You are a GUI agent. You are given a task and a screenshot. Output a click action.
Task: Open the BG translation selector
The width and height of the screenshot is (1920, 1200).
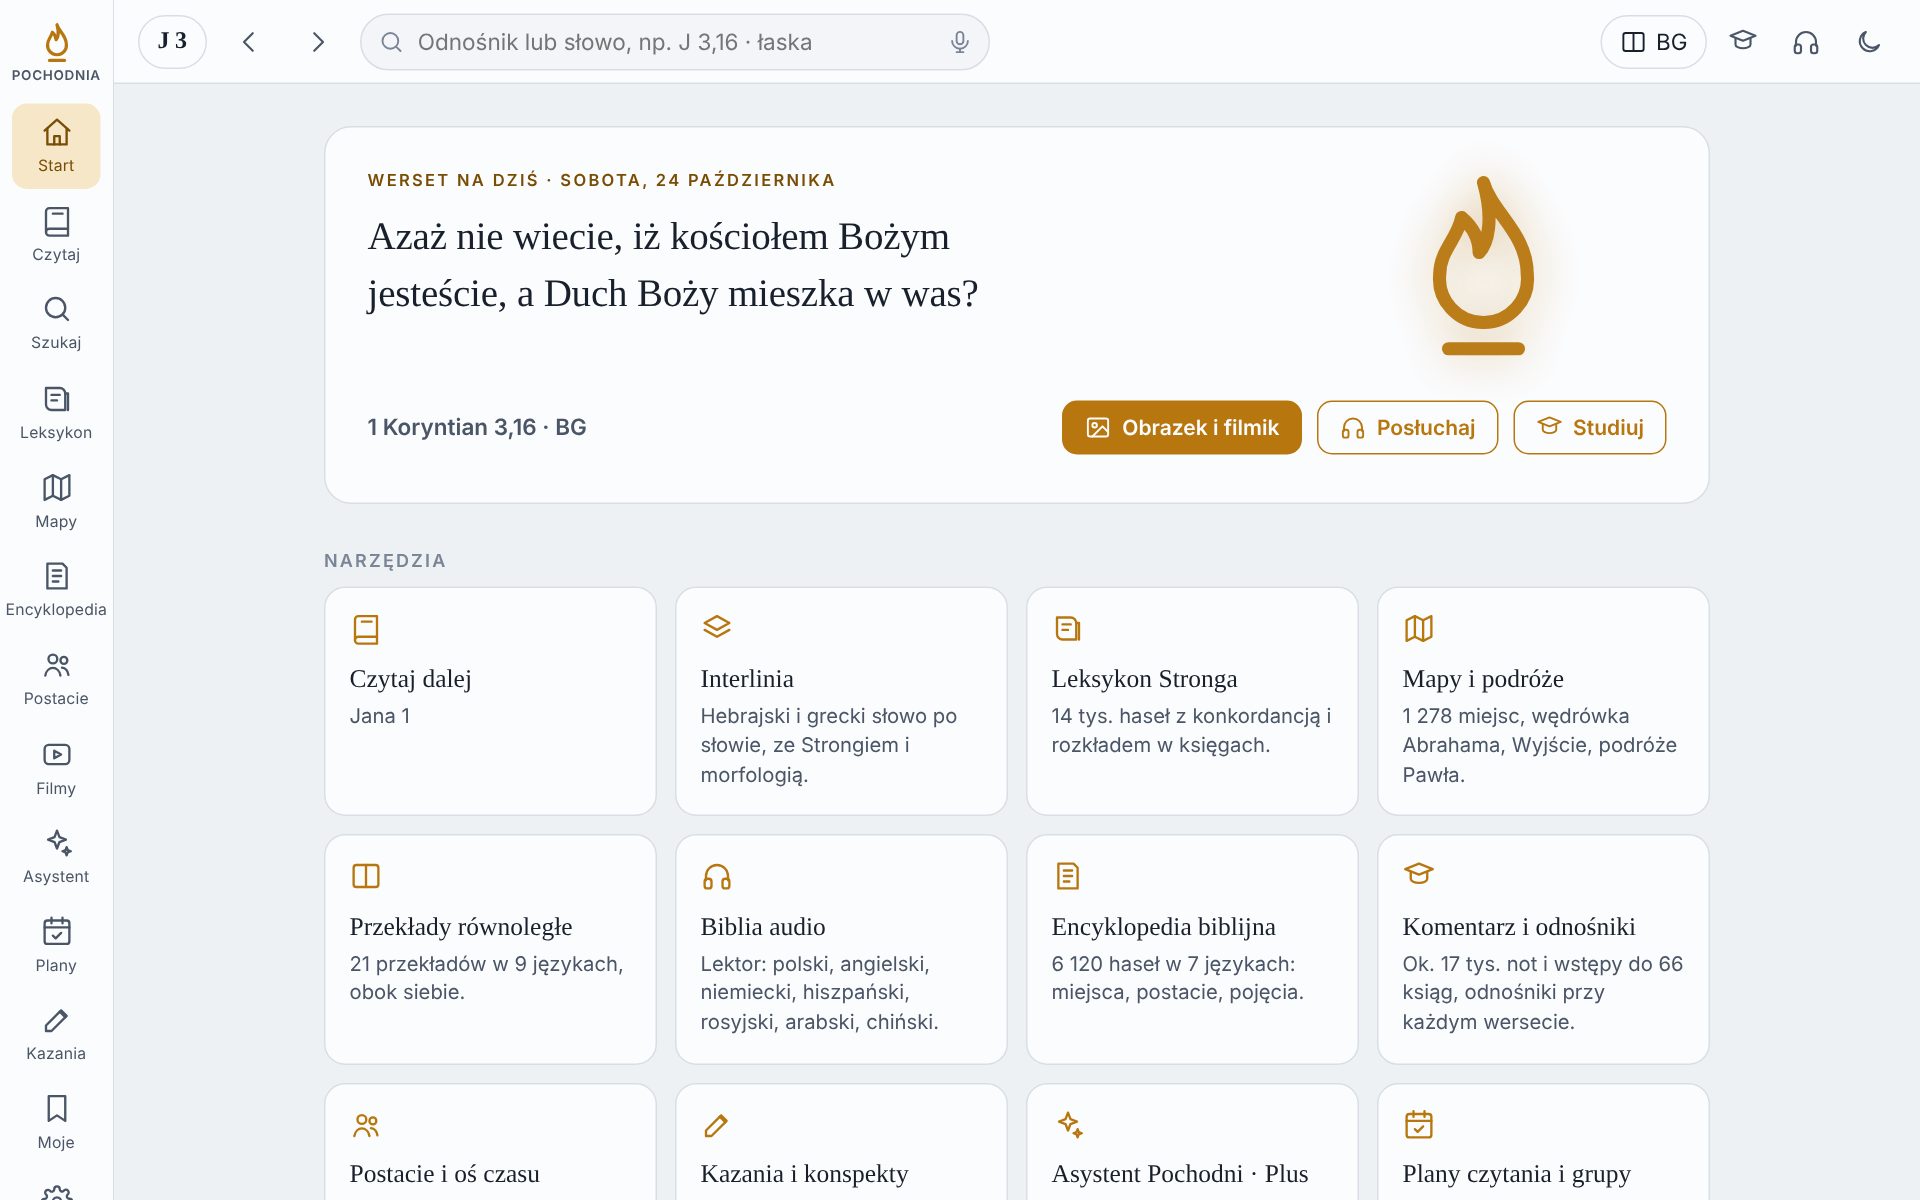click(1653, 42)
